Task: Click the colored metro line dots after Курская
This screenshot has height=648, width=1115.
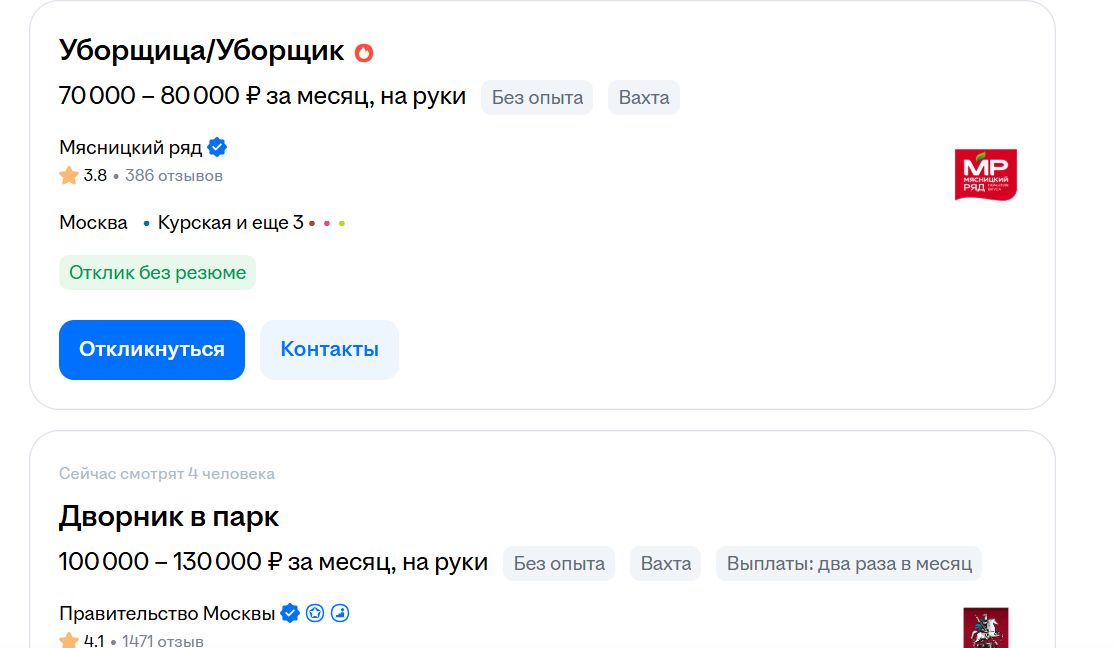Action: point(327,223)
